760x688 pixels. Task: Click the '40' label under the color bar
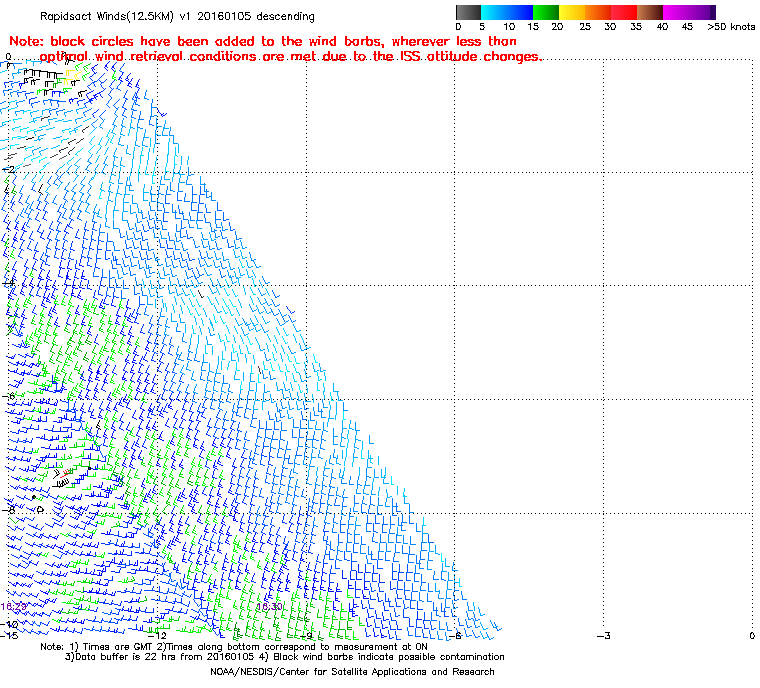tap(662, 27)
